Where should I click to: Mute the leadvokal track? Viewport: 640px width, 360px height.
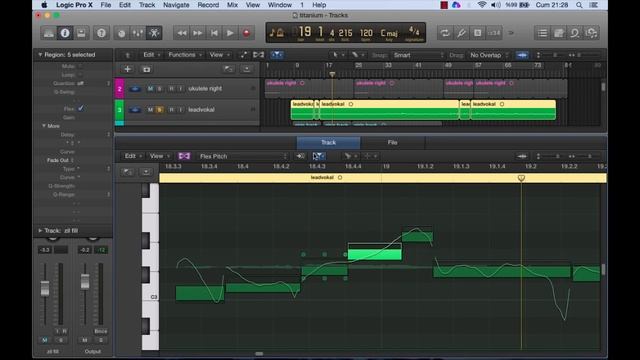pos(150,110)
